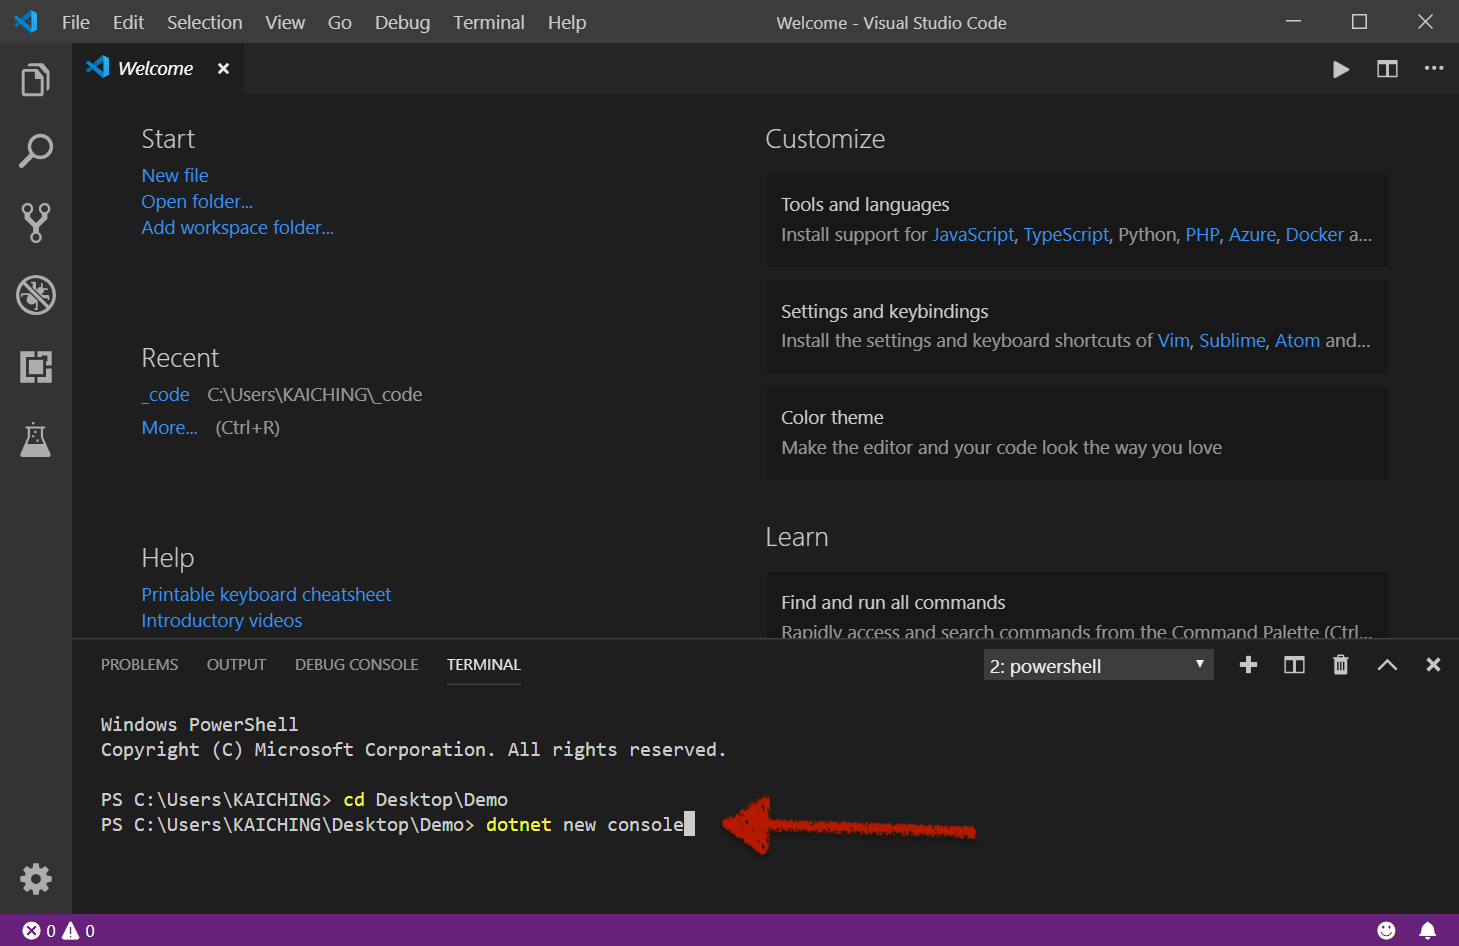This screenshot has width=1459, height=946.
Task: Open the Color theme customization card
Action: pyautogui.click(x=1077, y=433)
